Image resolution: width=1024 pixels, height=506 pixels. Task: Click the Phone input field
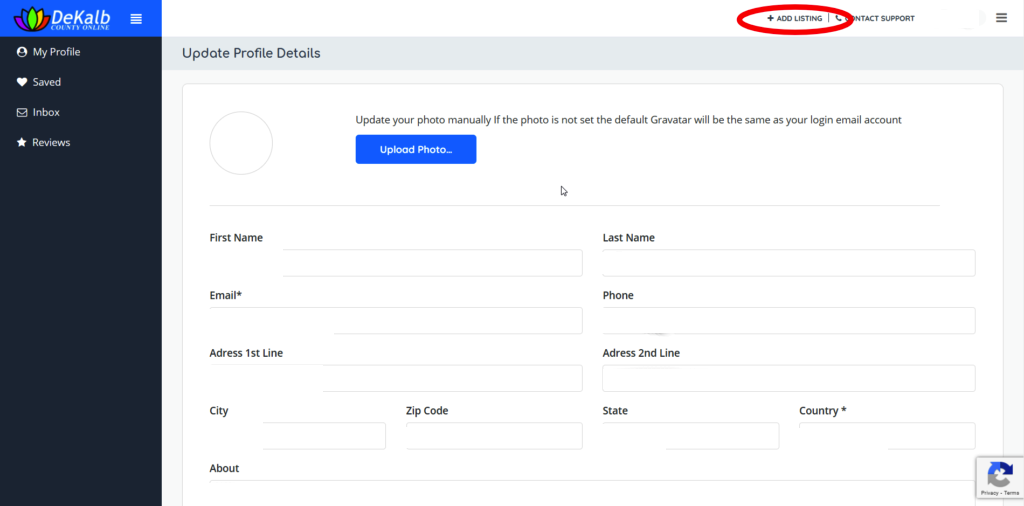click(788, 321)
